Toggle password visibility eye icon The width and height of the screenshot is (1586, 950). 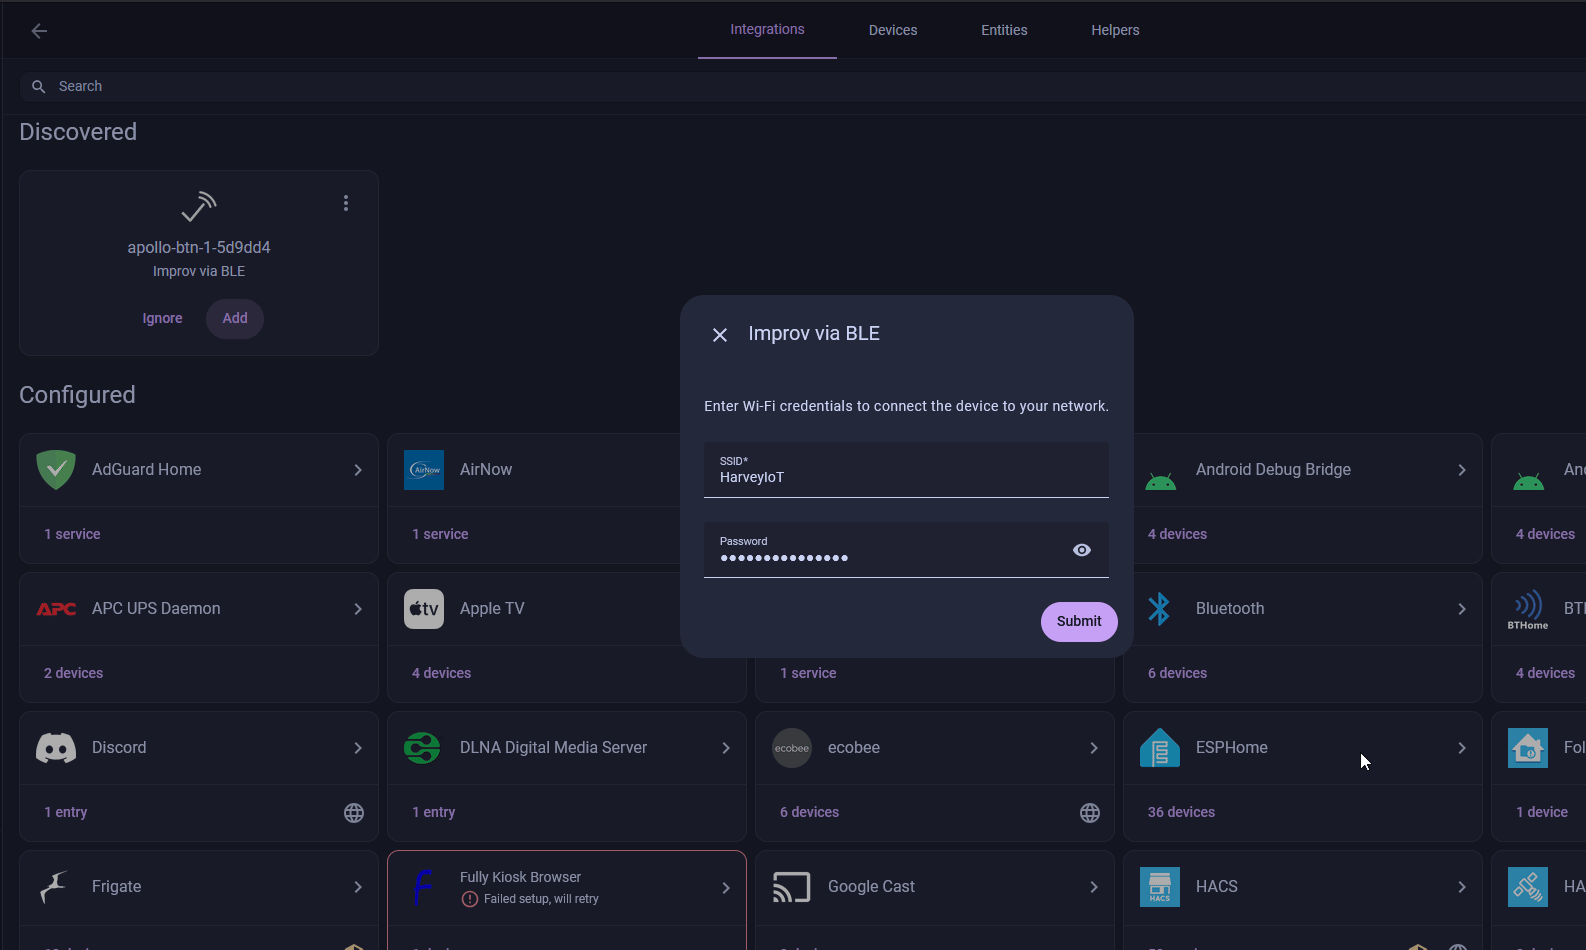[1082, 550]
